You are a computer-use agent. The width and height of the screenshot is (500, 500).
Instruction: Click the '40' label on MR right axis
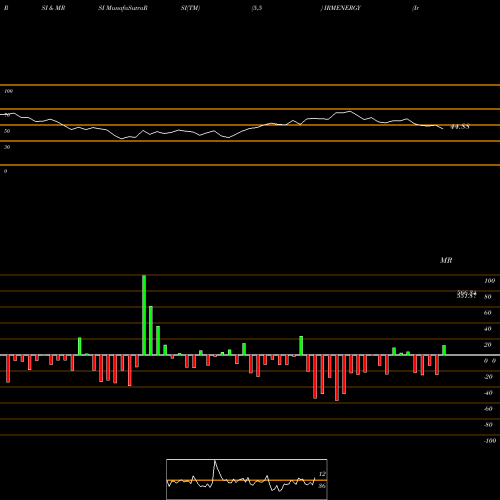tap(488, 329)
